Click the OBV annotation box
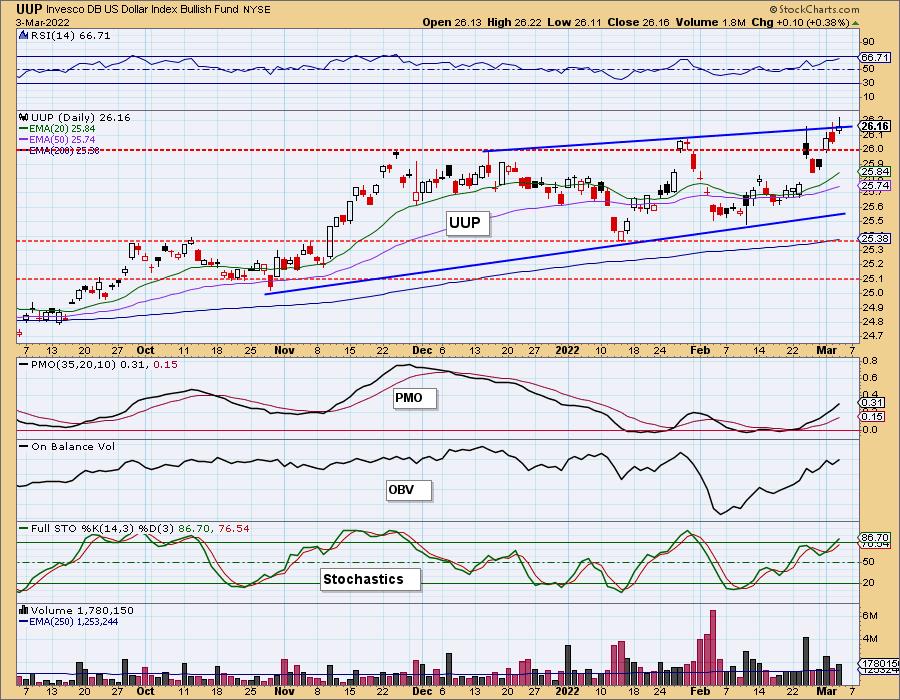This screenshot has height=700, width=900. point(409,490)
